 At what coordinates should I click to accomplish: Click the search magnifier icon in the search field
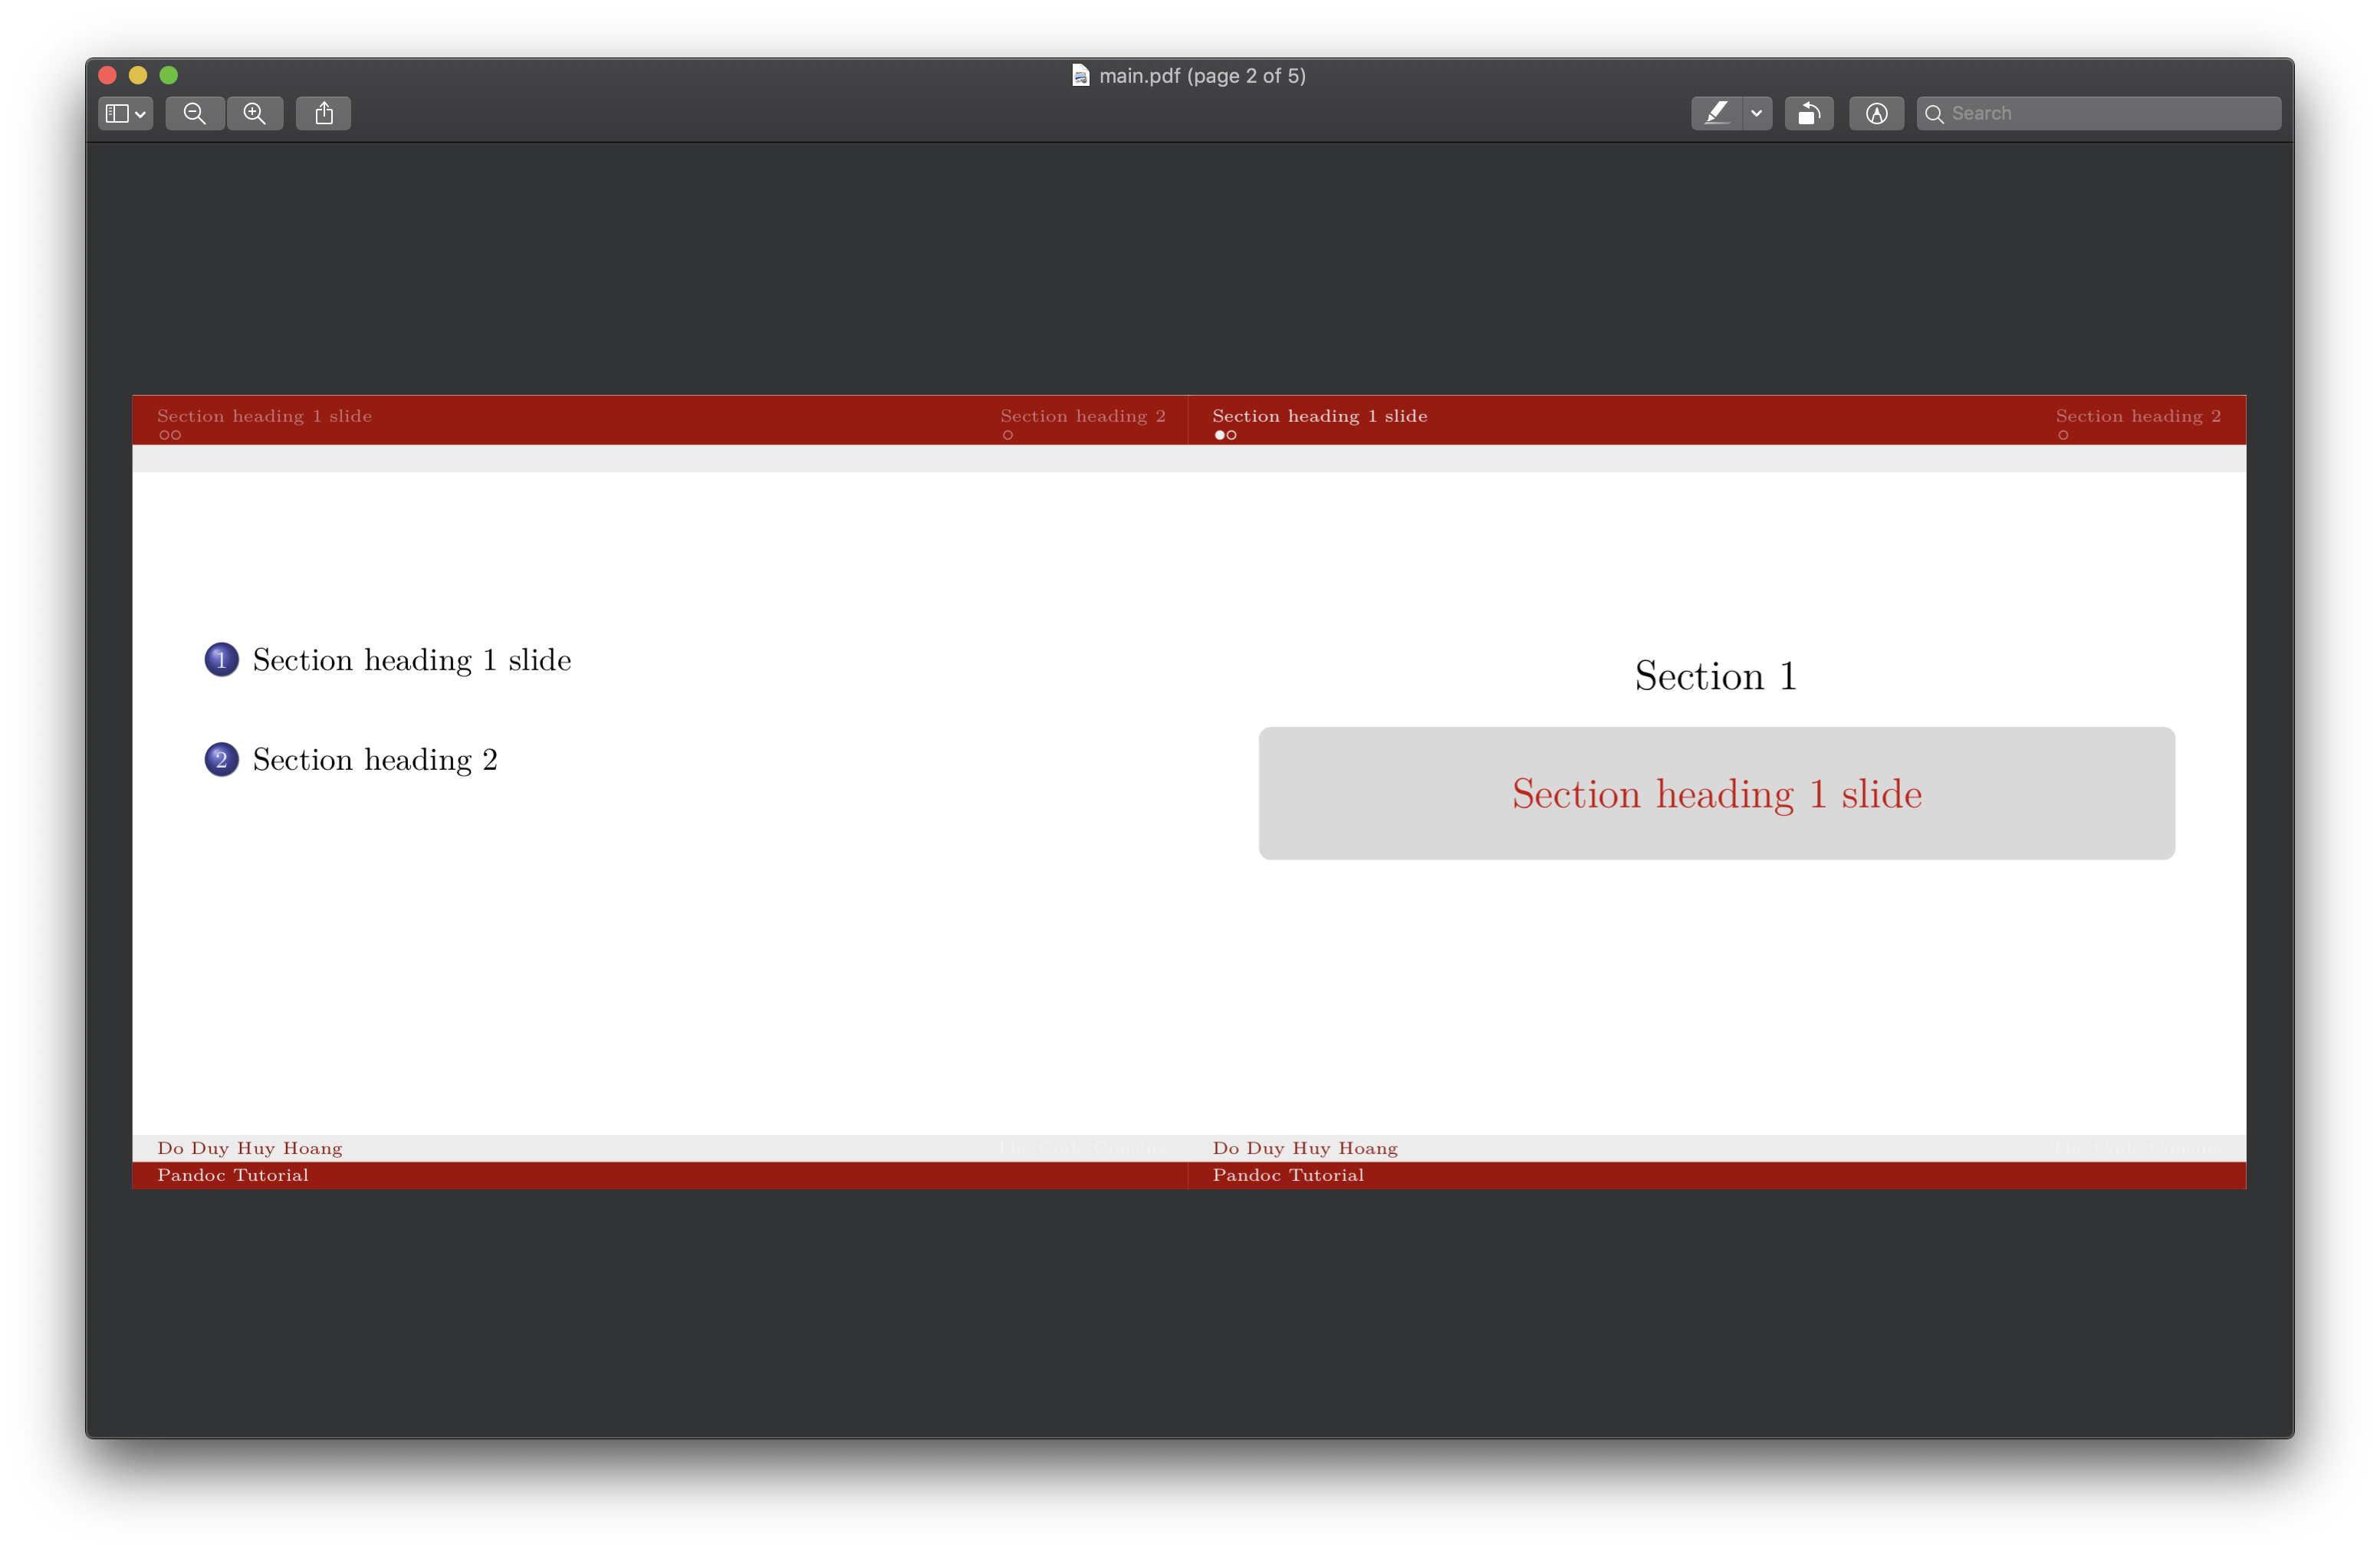(x=1936, y=113)
